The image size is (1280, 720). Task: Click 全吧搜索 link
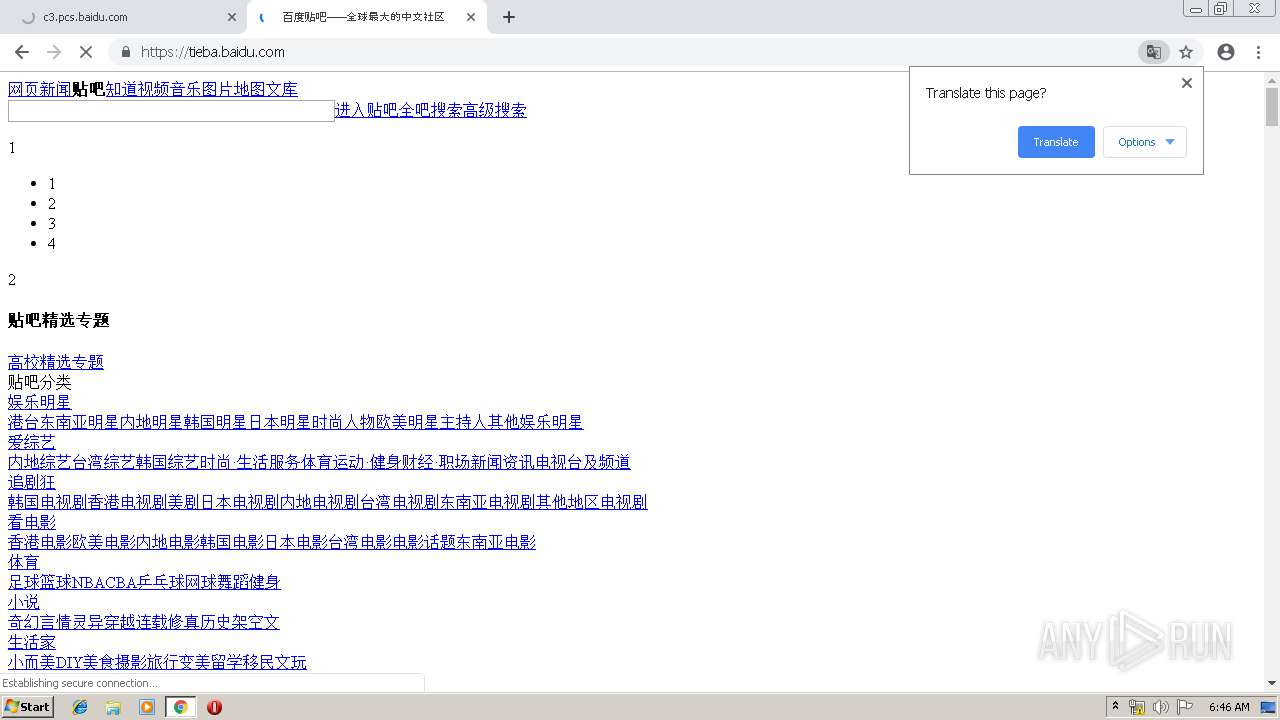pos(430,110)
